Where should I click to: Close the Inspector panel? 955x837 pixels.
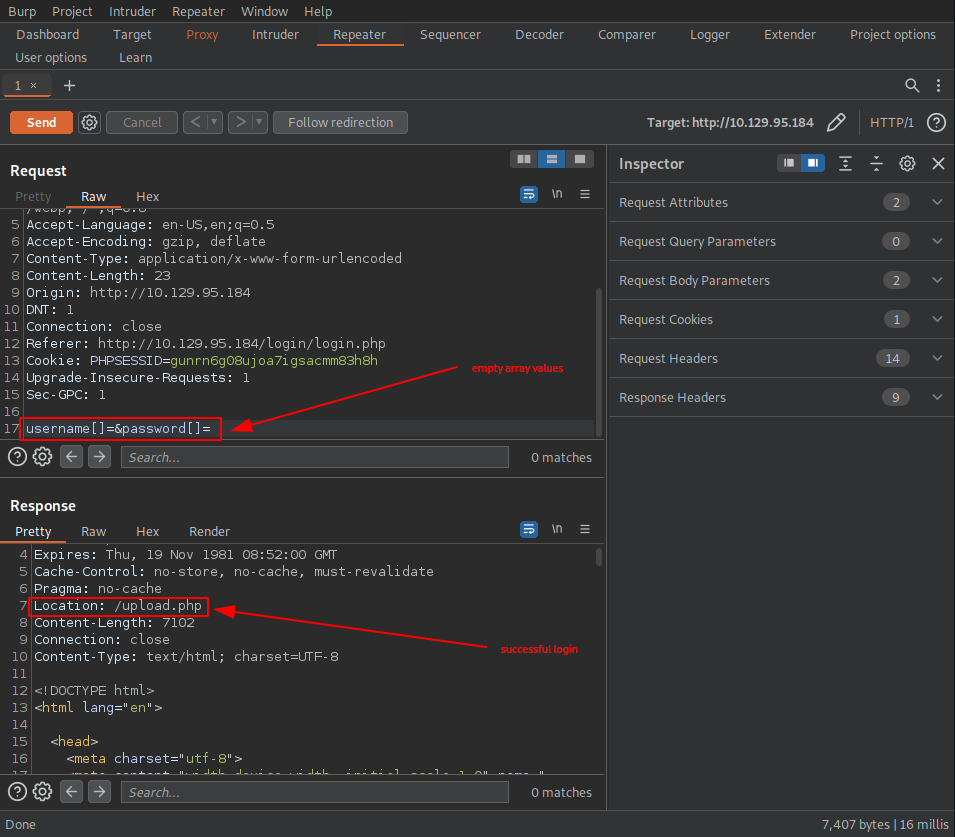pos(938,164)
